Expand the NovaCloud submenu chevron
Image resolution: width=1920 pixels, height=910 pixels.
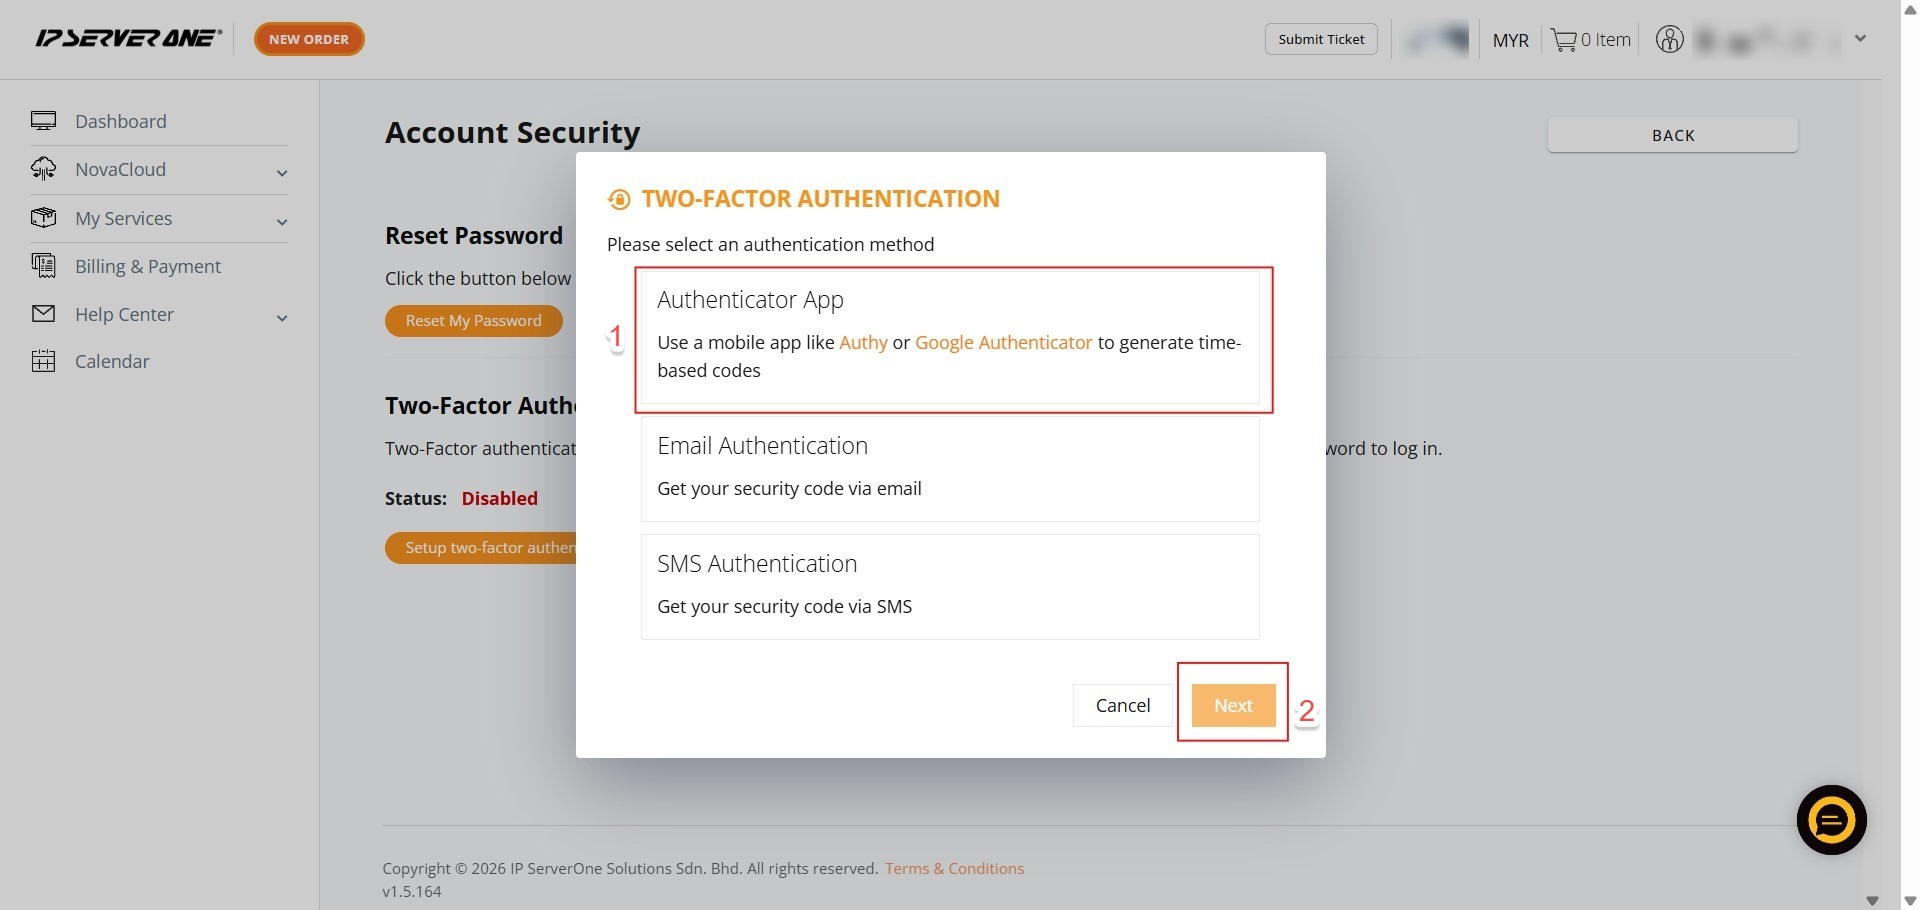(x=282, y=173)
